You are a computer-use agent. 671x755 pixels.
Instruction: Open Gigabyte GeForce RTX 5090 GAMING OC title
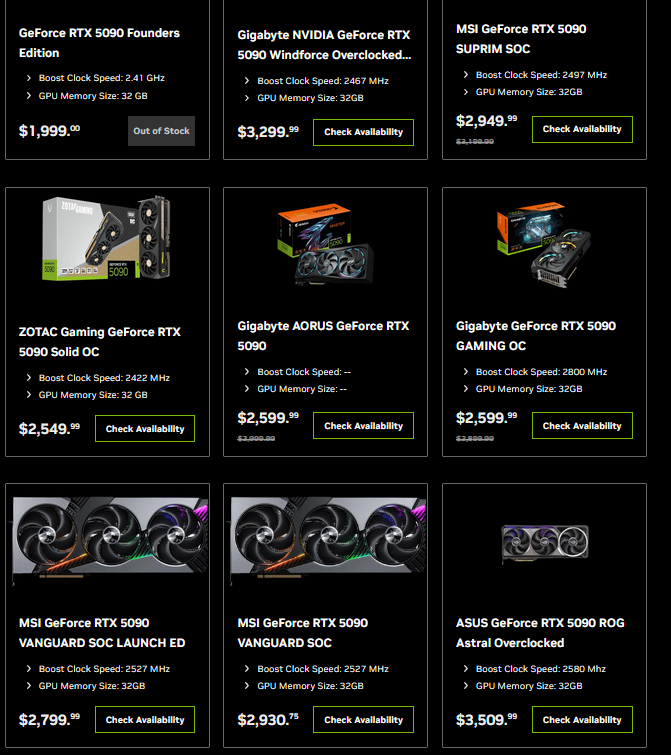click(536, 336)
